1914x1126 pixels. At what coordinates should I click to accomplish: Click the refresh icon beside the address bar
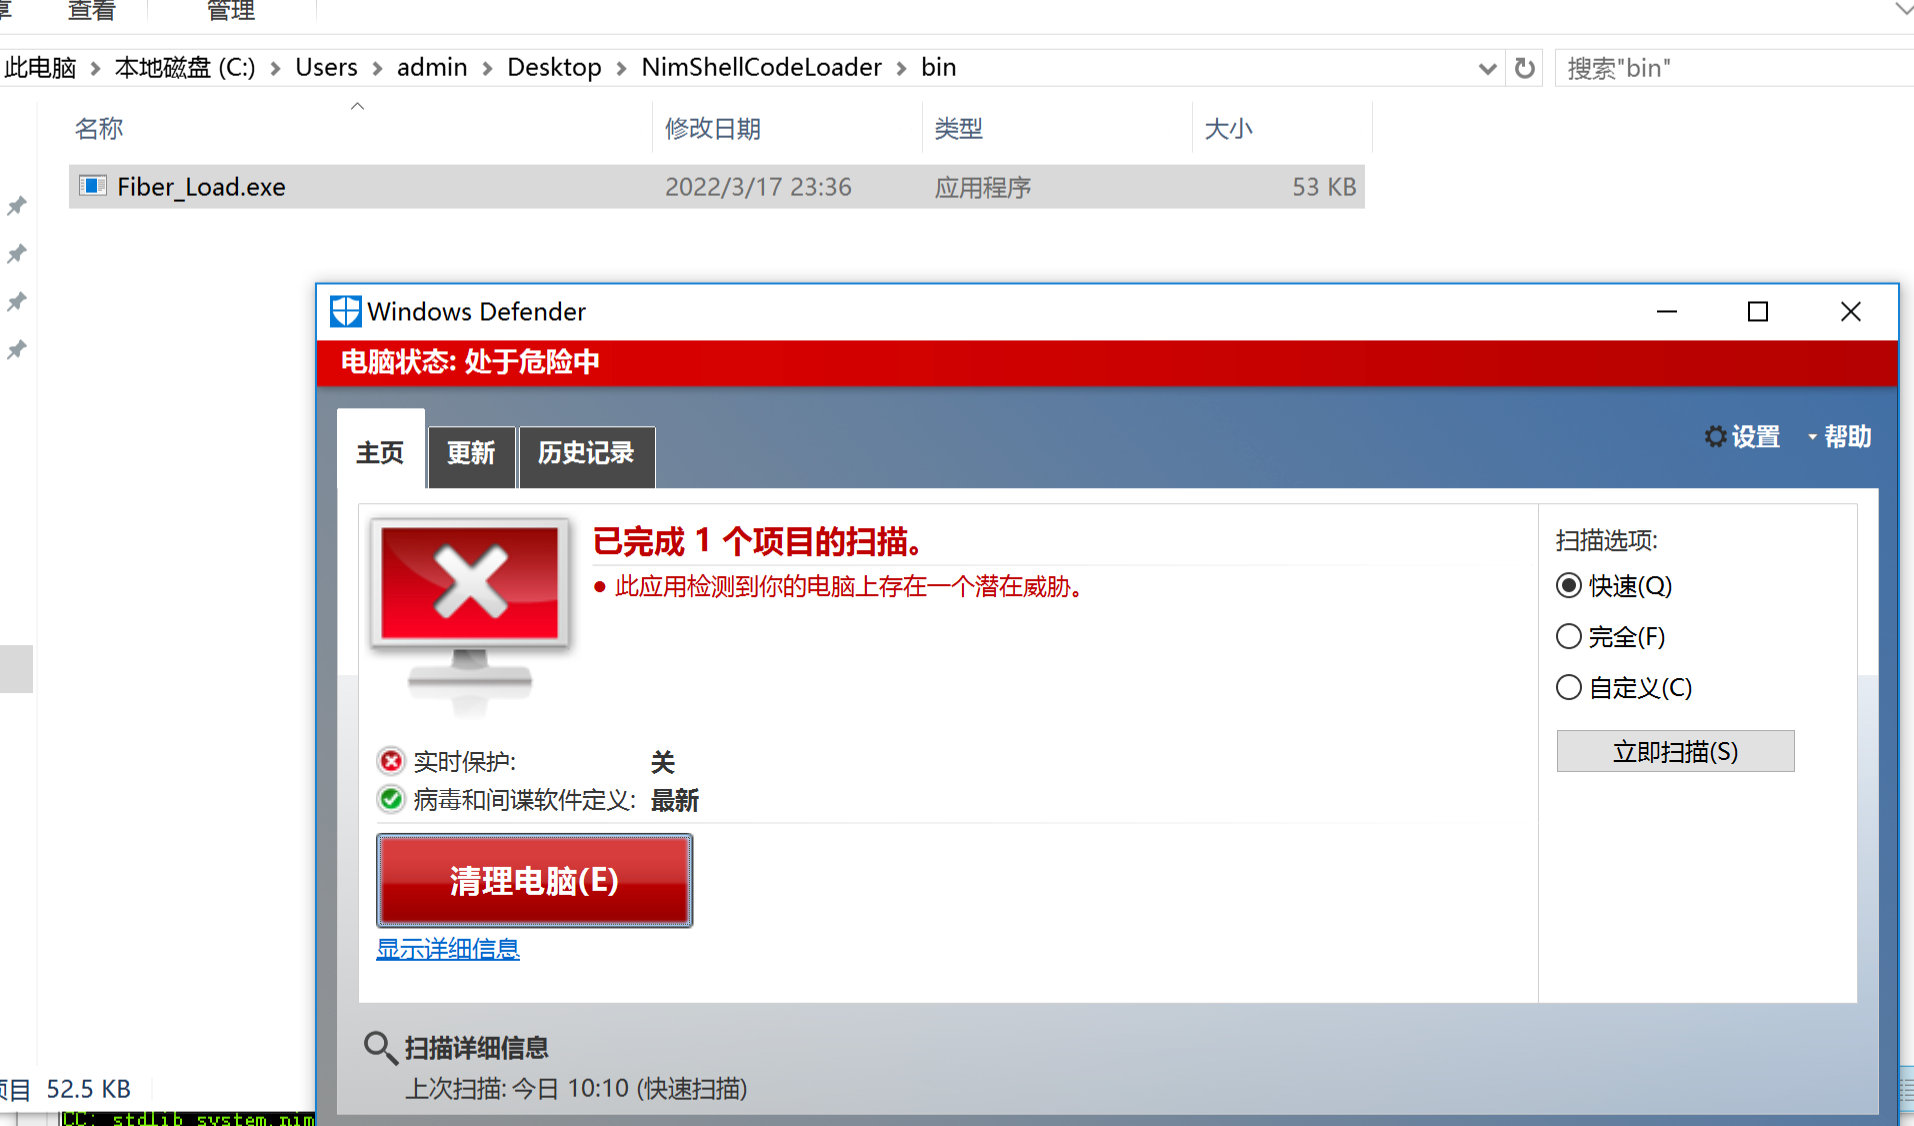1524,68
